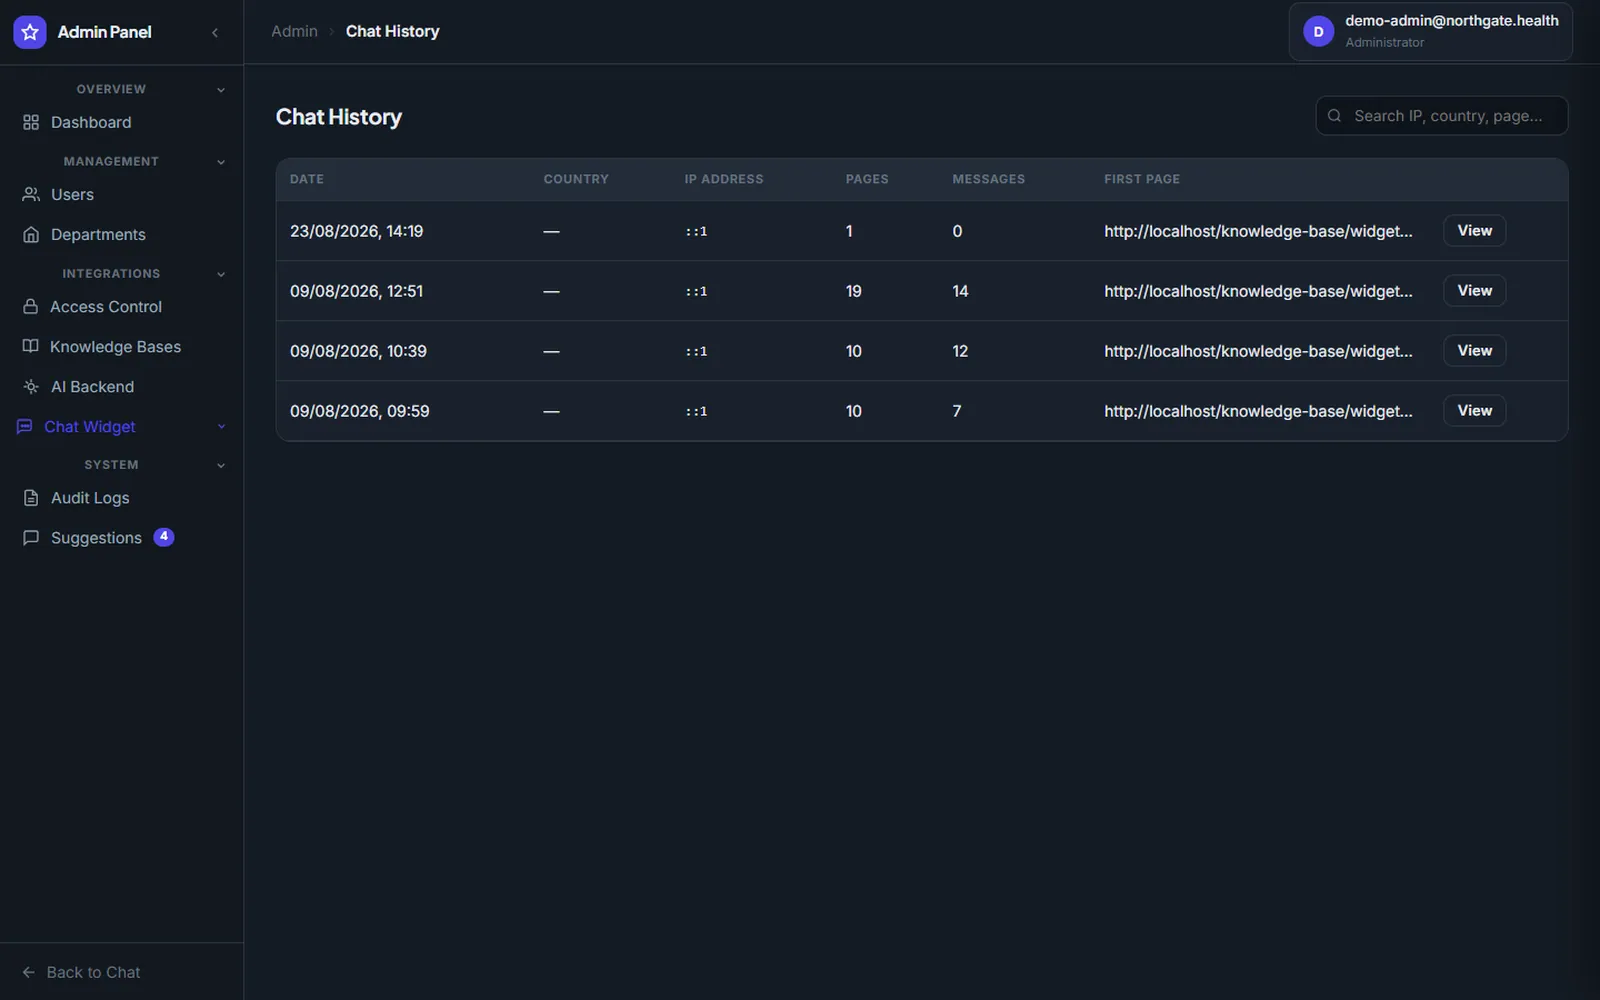
Task: View the 23/08/2026, 14:19 chat
Action: (x=1474, y=231)
